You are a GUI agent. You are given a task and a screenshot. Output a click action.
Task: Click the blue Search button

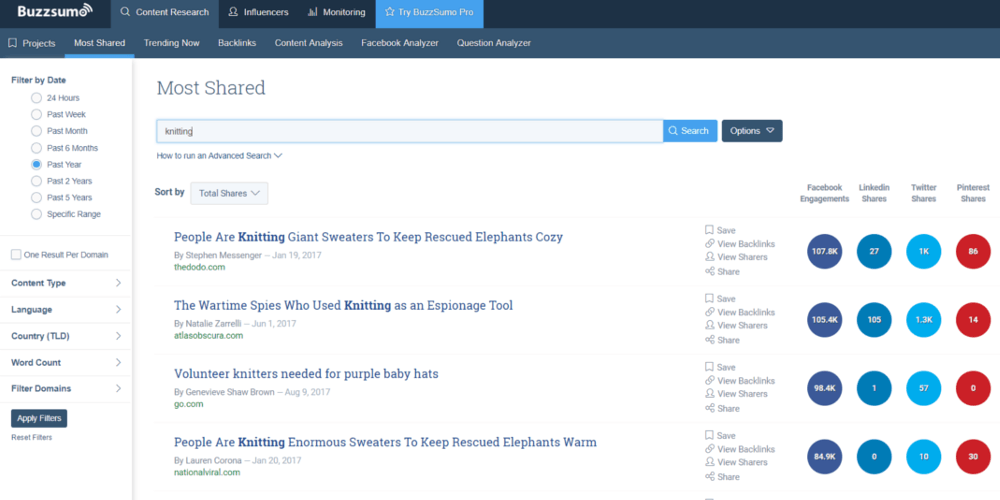point(690,131)
